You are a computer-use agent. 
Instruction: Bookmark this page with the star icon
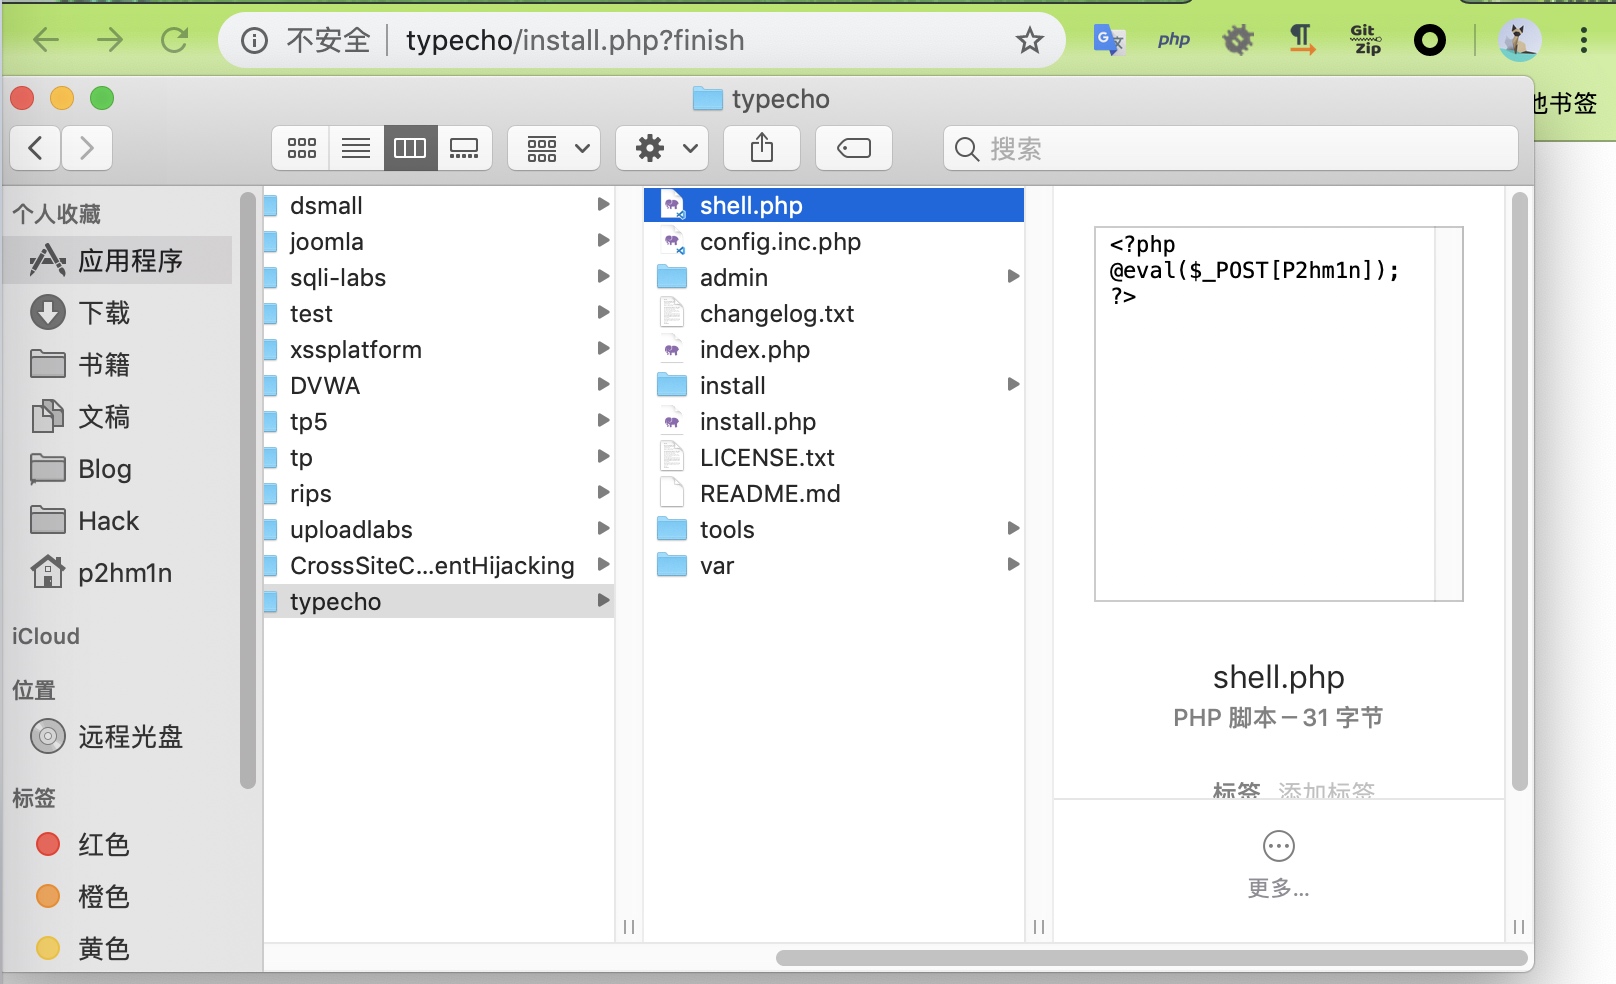coord(1030,40)
